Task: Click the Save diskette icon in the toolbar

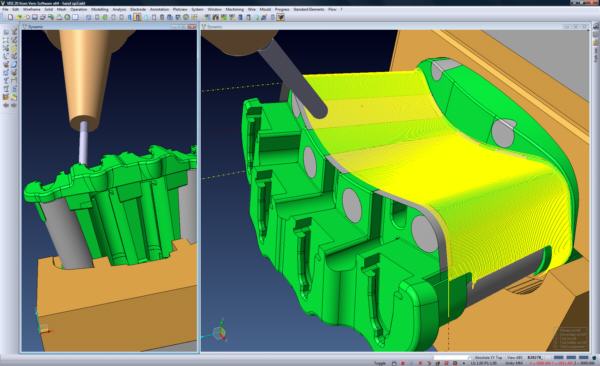Action: pyautogui.click(x=35, y=17)
